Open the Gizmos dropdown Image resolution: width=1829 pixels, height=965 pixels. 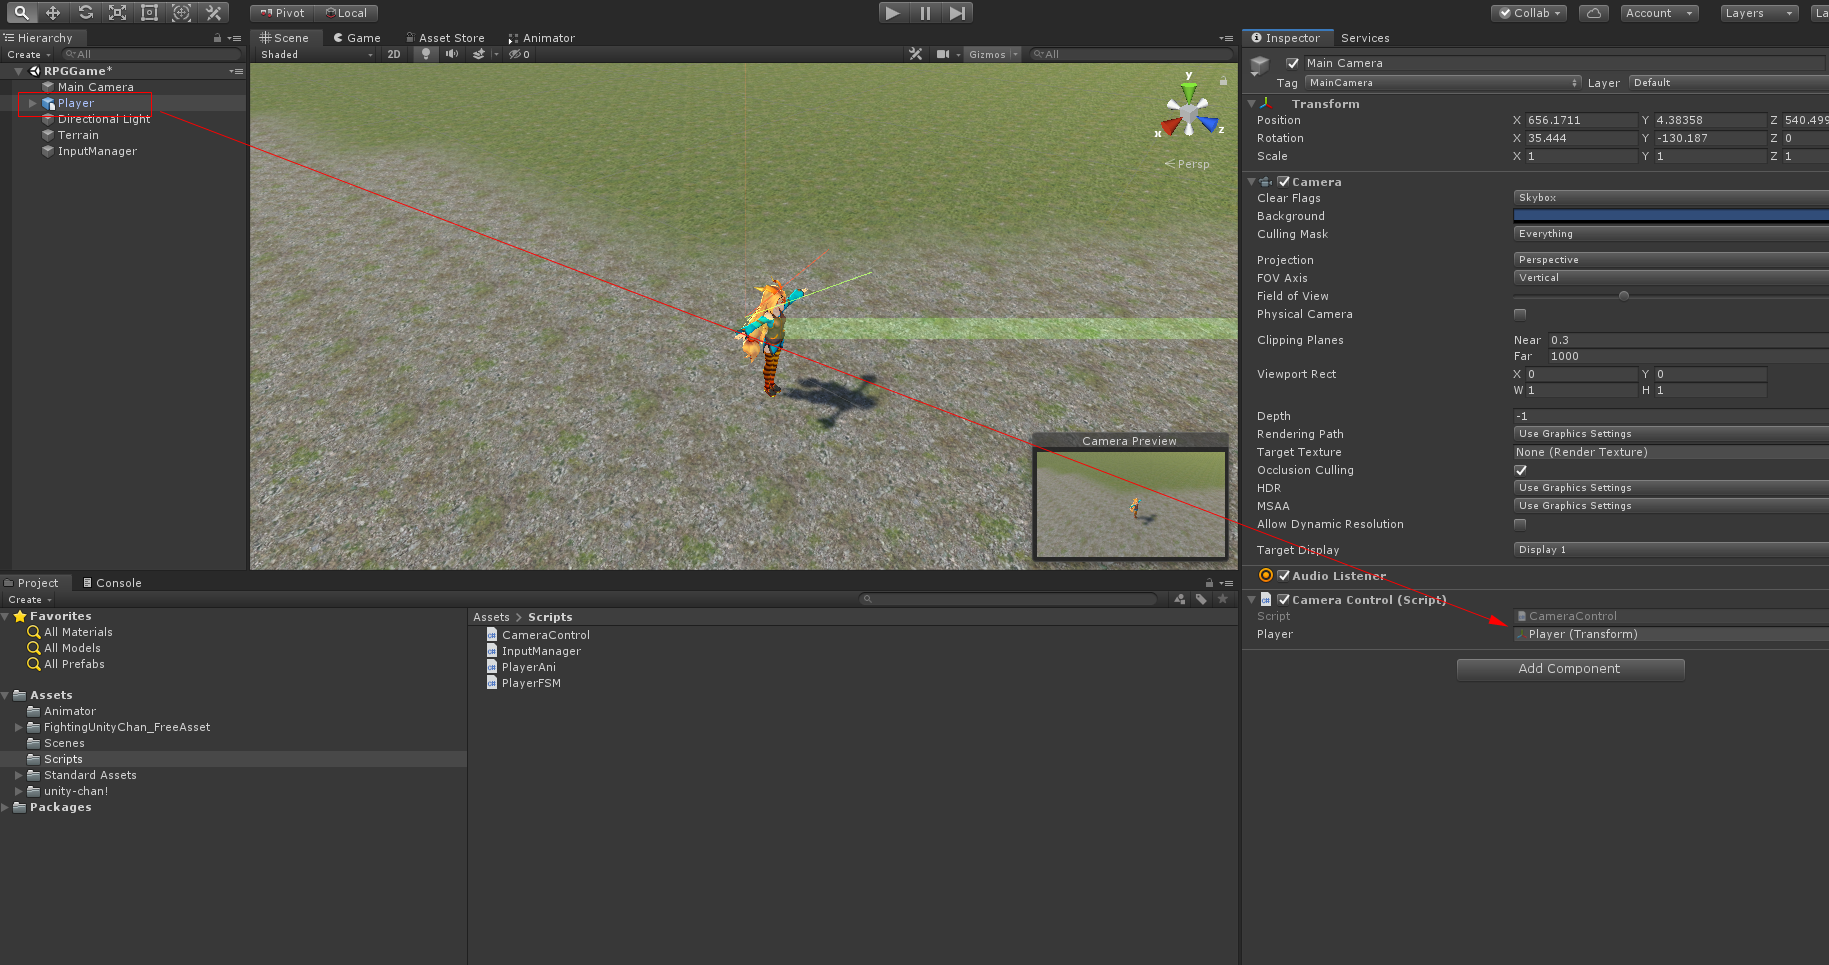[993, 54]
